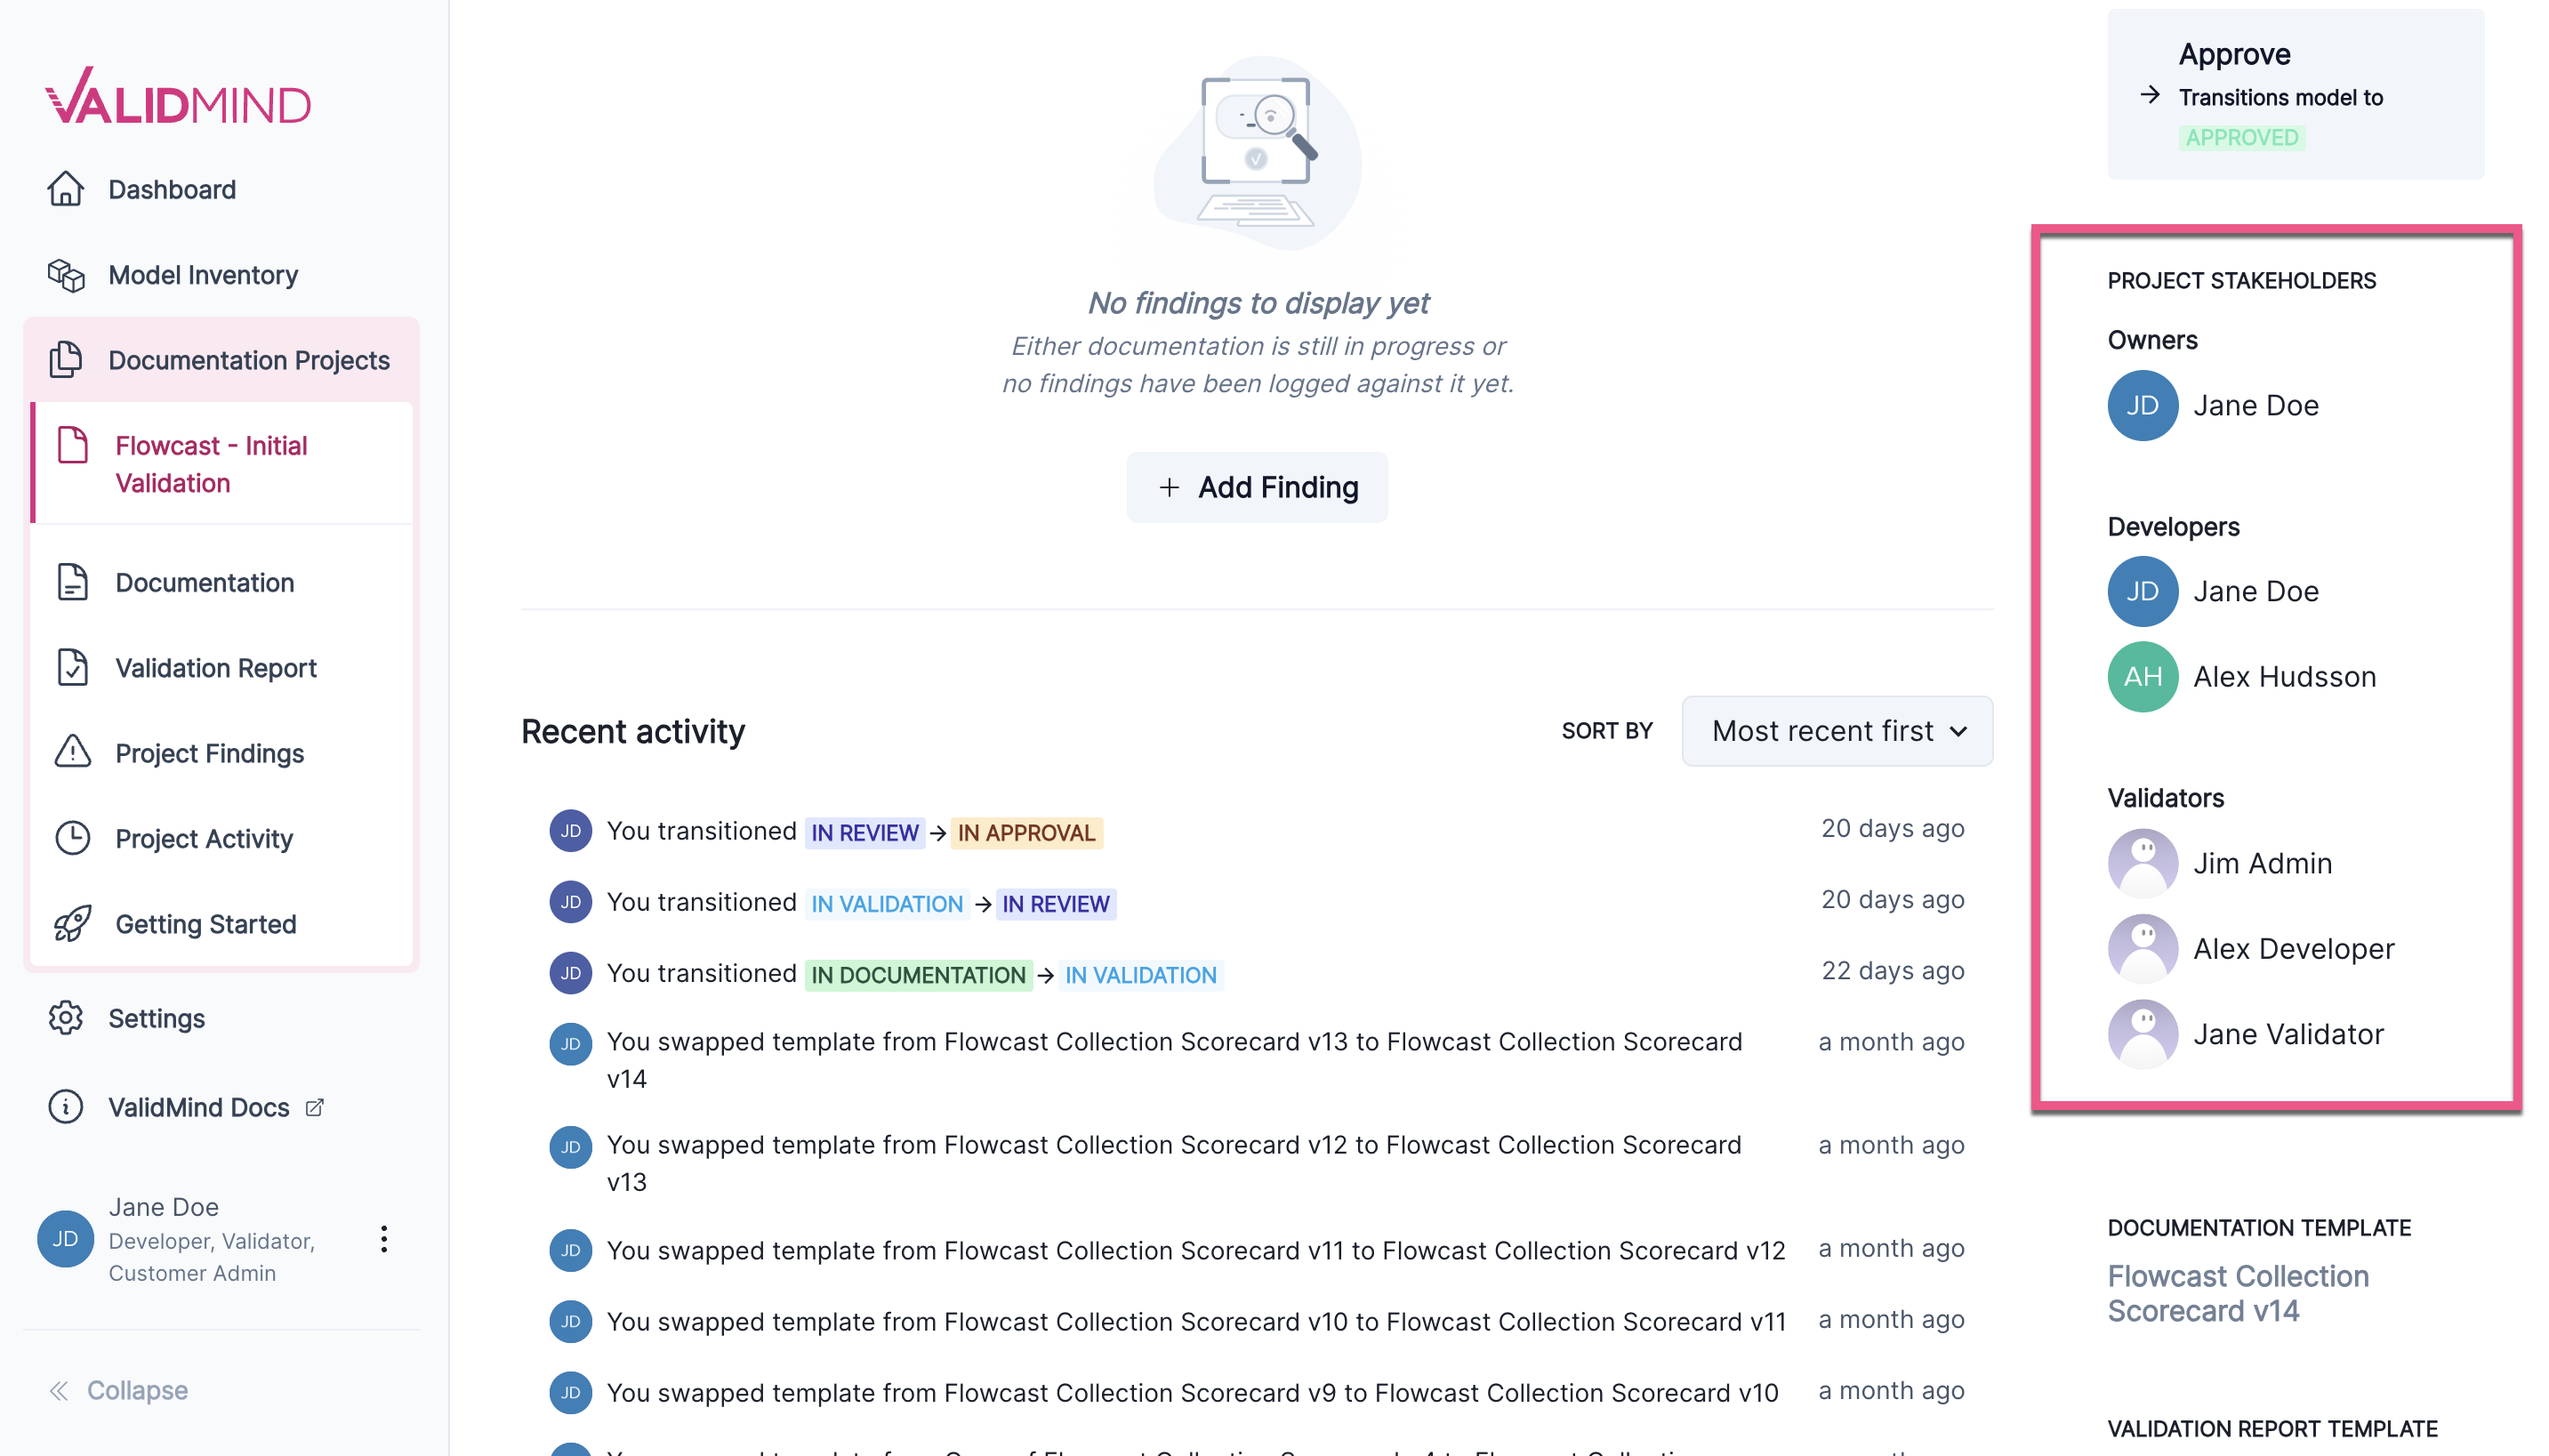The height and width of the screenshot is (1456, 2549).
Task: Click the ValidMind Docs info icon
Action: (66, 1107)
